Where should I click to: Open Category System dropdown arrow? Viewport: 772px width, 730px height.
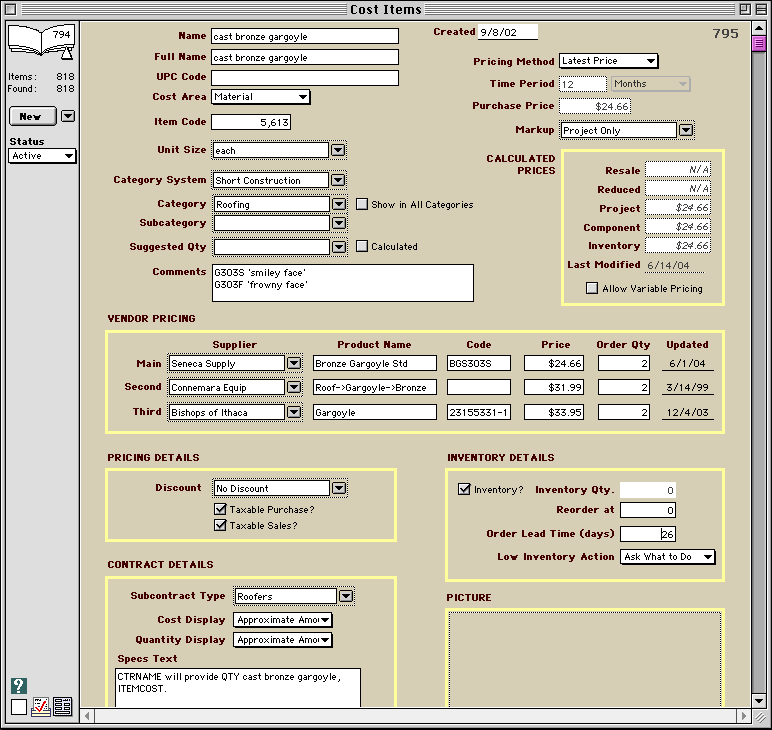click(x=338, y=180)
